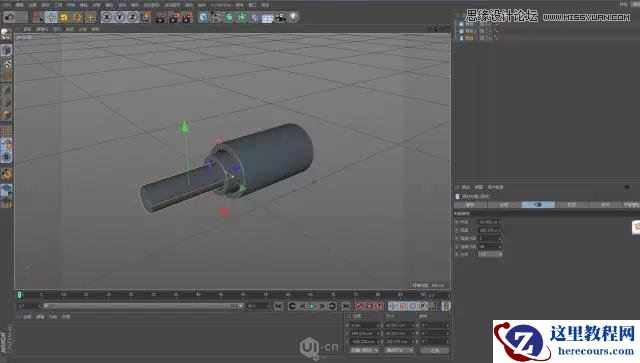Toggle the coordinate system icon
This screenshot has width=640, height=363.
pos(146,17)
